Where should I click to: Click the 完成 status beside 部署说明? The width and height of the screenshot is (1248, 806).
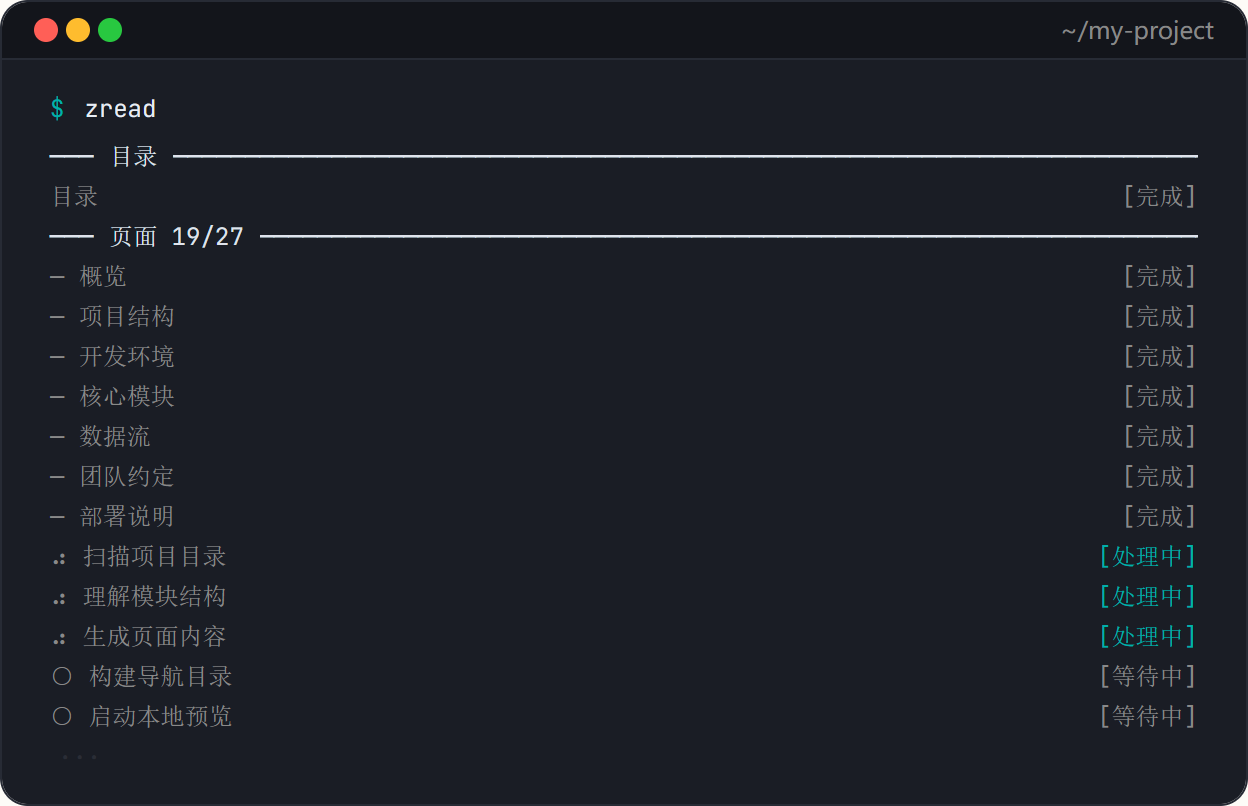click(x=1159, y=517)
